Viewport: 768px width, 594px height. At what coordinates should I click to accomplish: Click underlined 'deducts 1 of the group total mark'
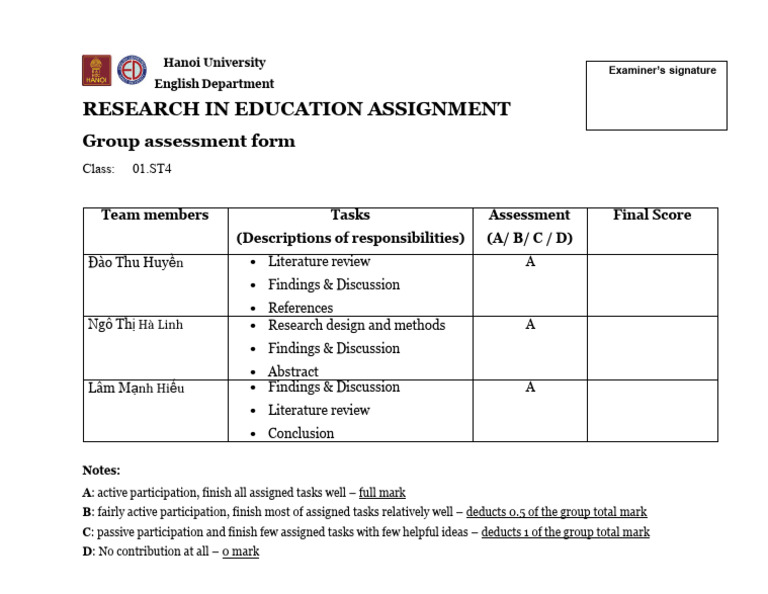[565, 532]
